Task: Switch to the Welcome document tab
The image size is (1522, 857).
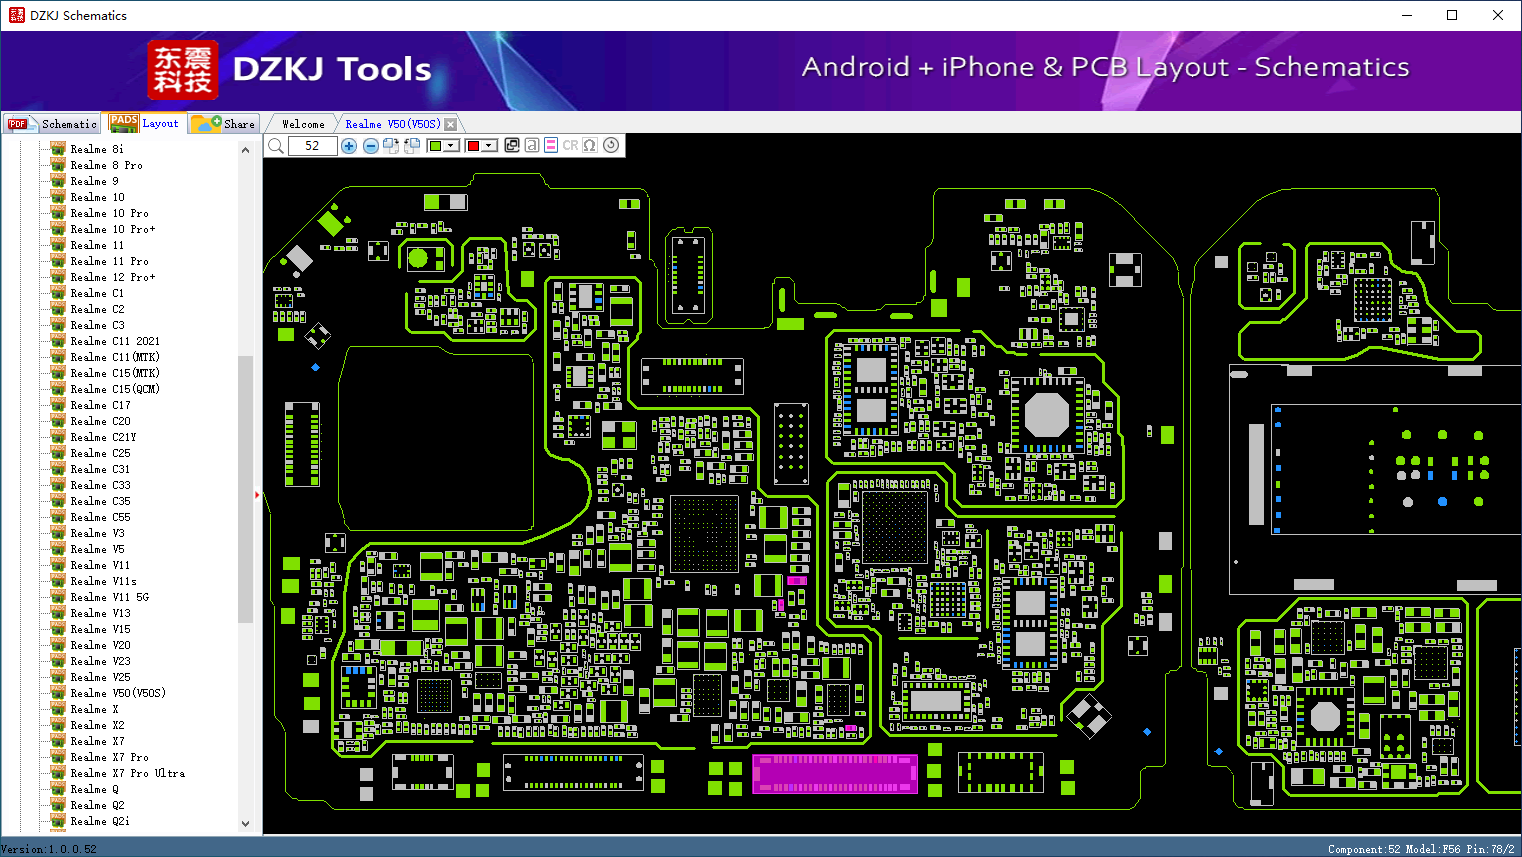Action: pyautogui.click(x=303, y=124)
